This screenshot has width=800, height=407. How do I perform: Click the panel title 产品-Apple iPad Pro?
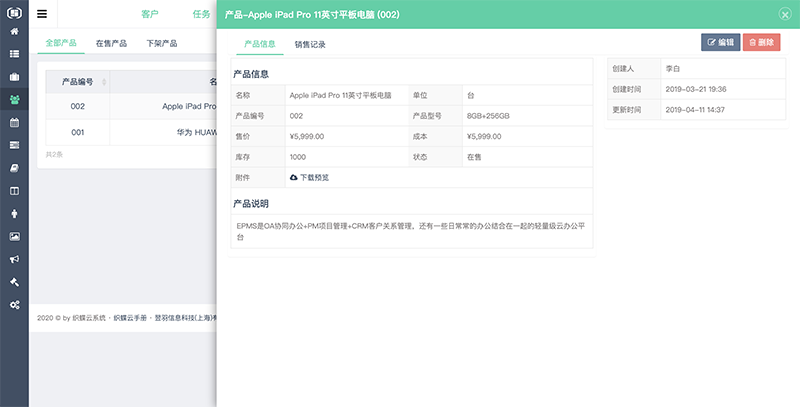click(x=312, y=15)
